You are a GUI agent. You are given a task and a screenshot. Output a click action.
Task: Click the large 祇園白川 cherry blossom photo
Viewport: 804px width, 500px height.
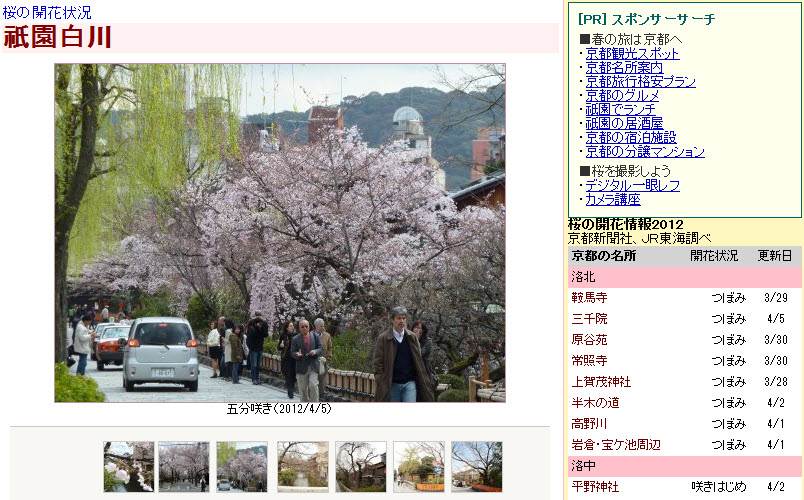(x=280, y=233)
